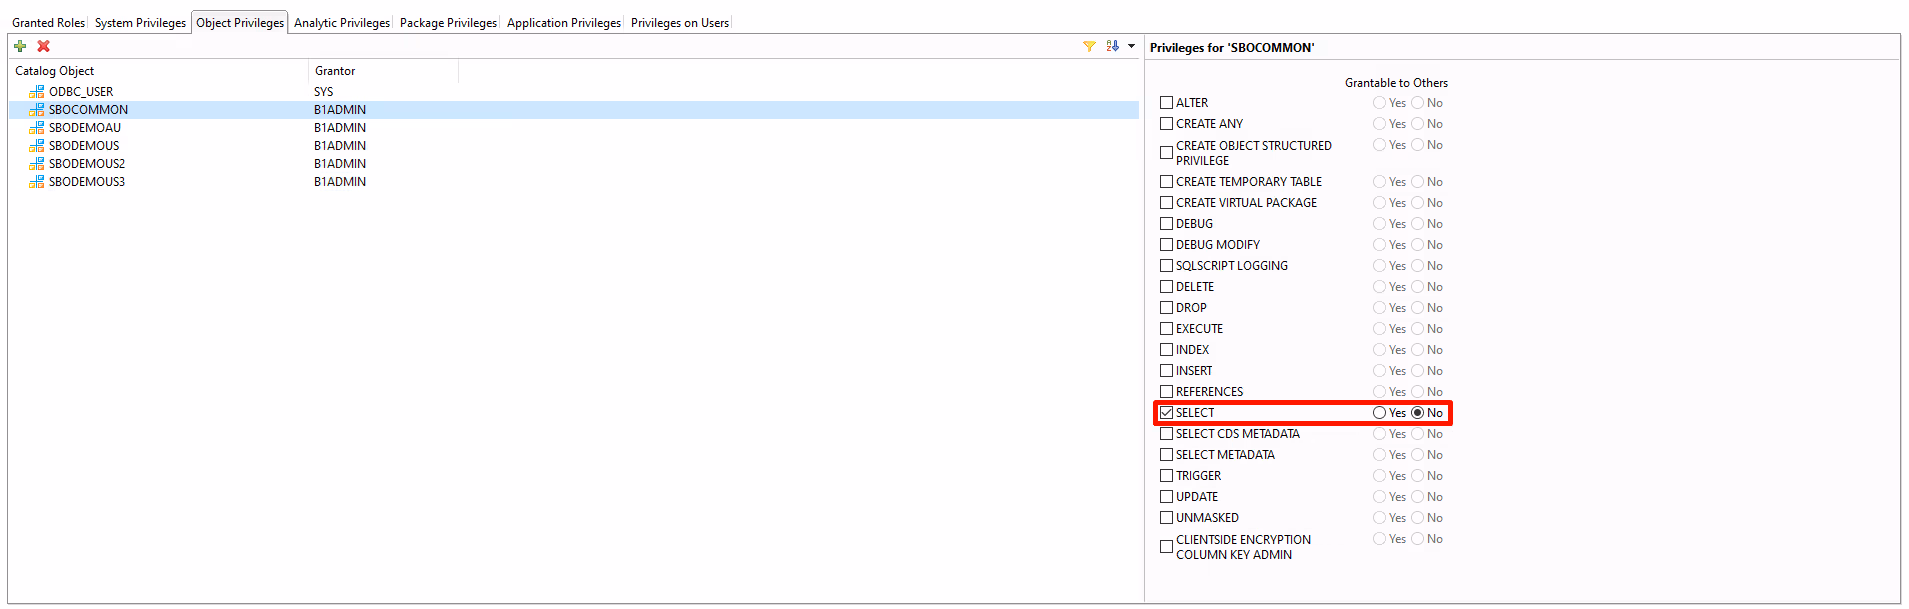Click the sort order icon

pyautogui.click(x=1112, y=46)
